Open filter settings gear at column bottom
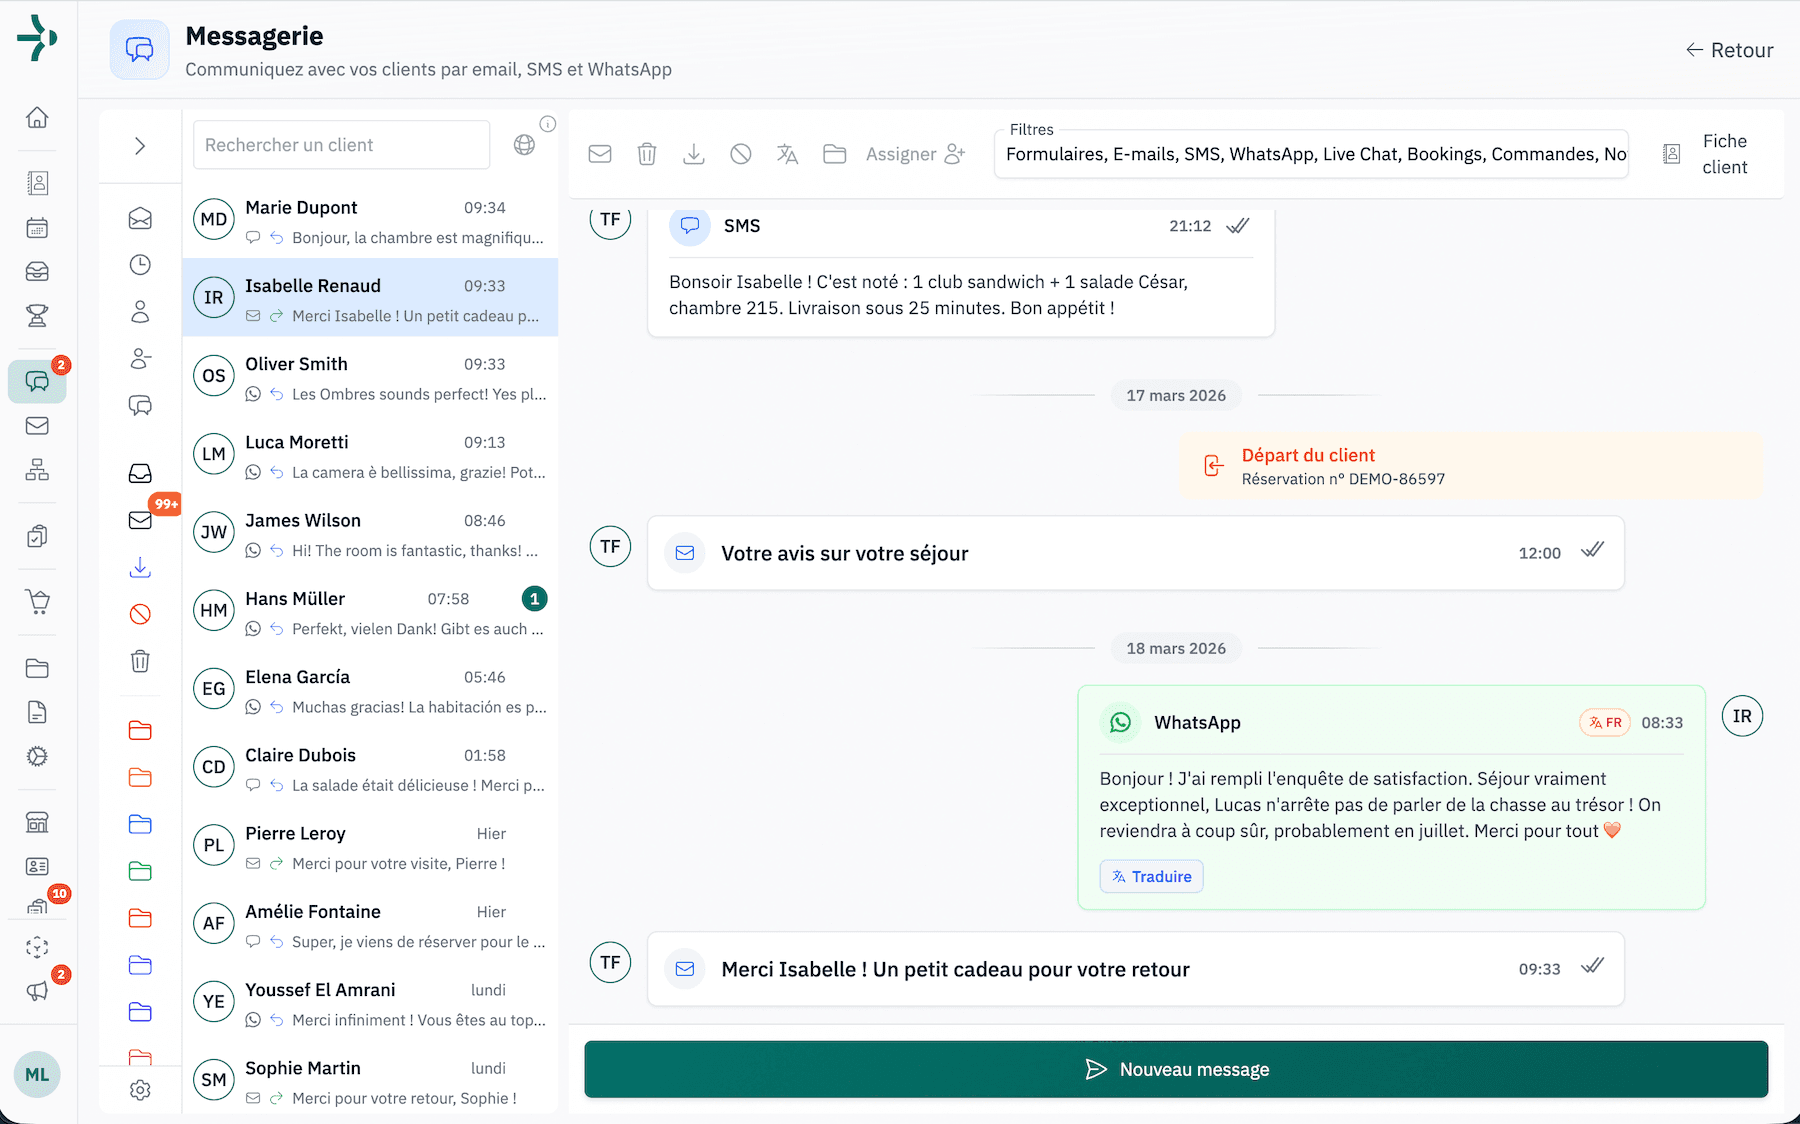Screen dimensions: 1800x1124 tap(140, 1090)
